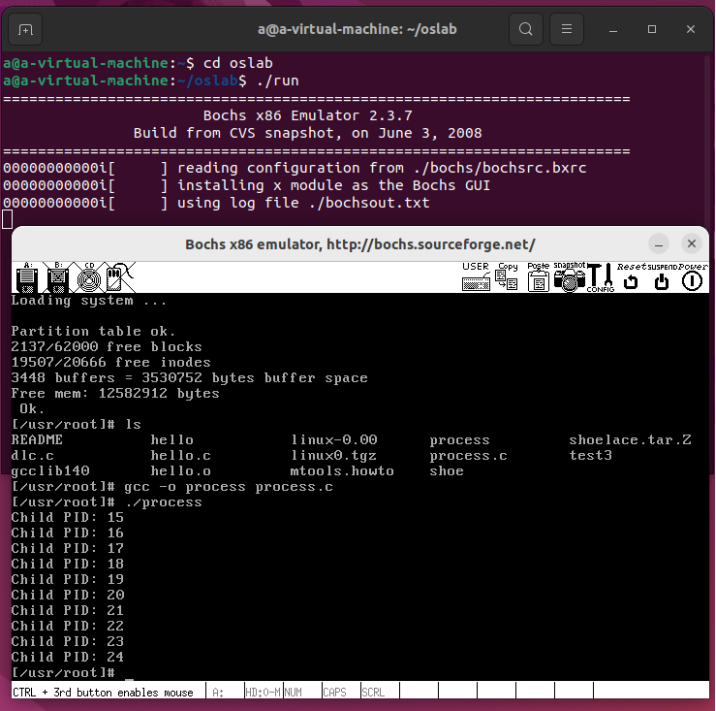
Task: Click the Paste clipboard icon in Bochs
Action: click(538, 277)
